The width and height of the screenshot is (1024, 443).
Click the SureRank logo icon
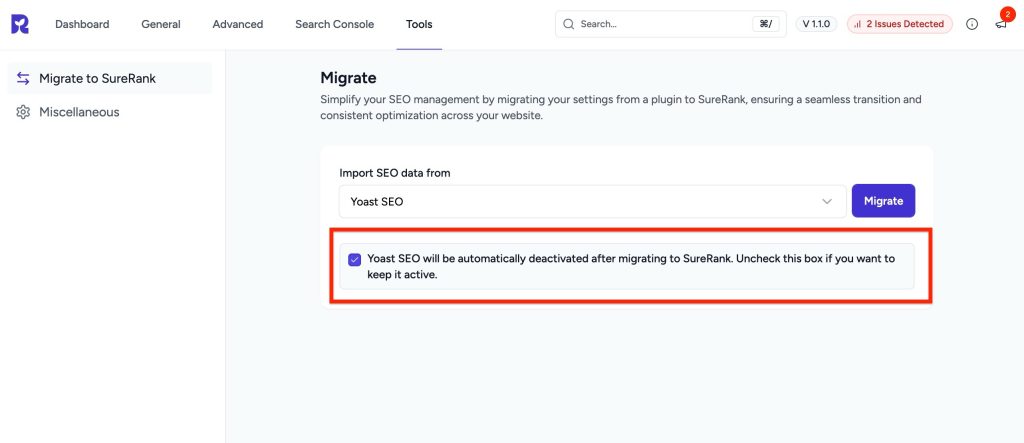(20, 24)
